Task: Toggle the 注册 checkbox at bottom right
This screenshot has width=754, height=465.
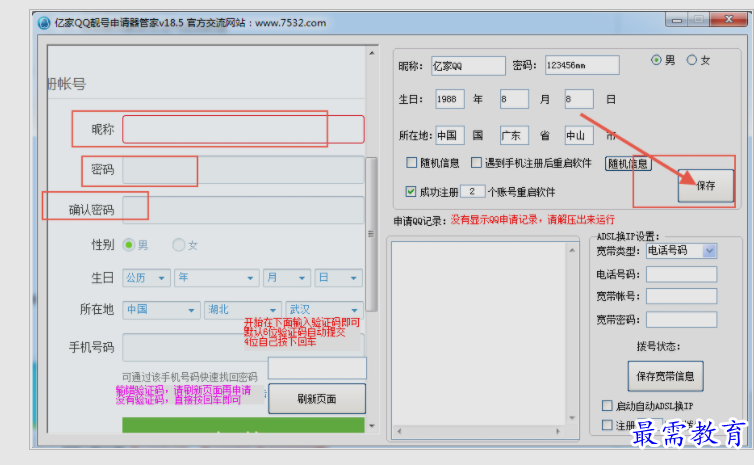Action: point(607,425)
